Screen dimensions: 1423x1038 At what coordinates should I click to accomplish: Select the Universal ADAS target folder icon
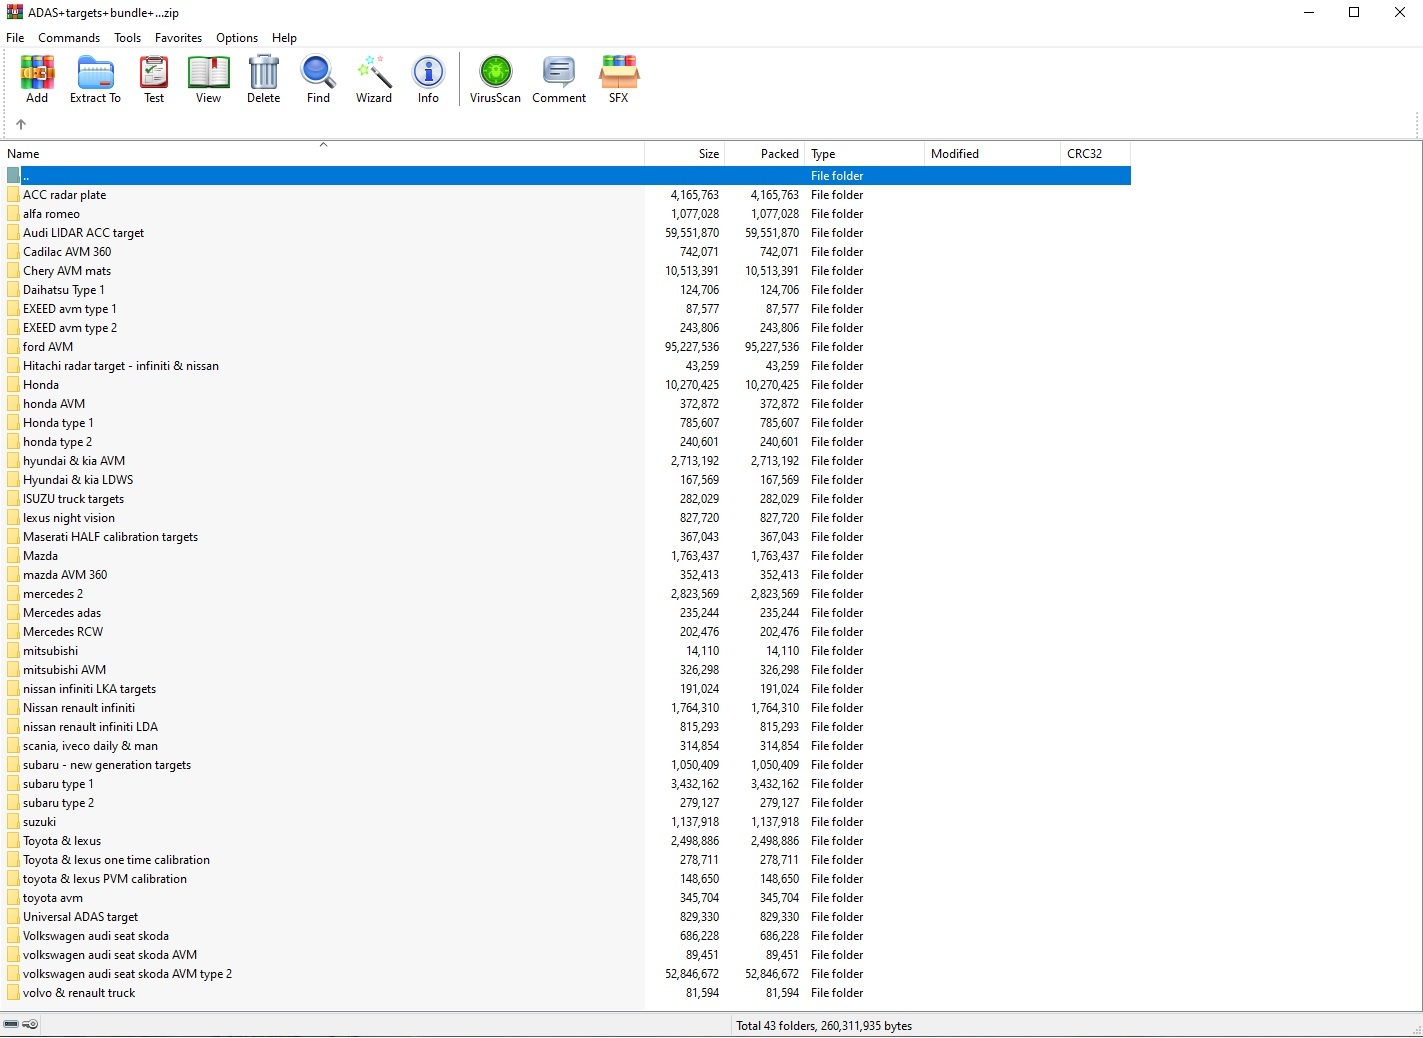tap(13, 917)
